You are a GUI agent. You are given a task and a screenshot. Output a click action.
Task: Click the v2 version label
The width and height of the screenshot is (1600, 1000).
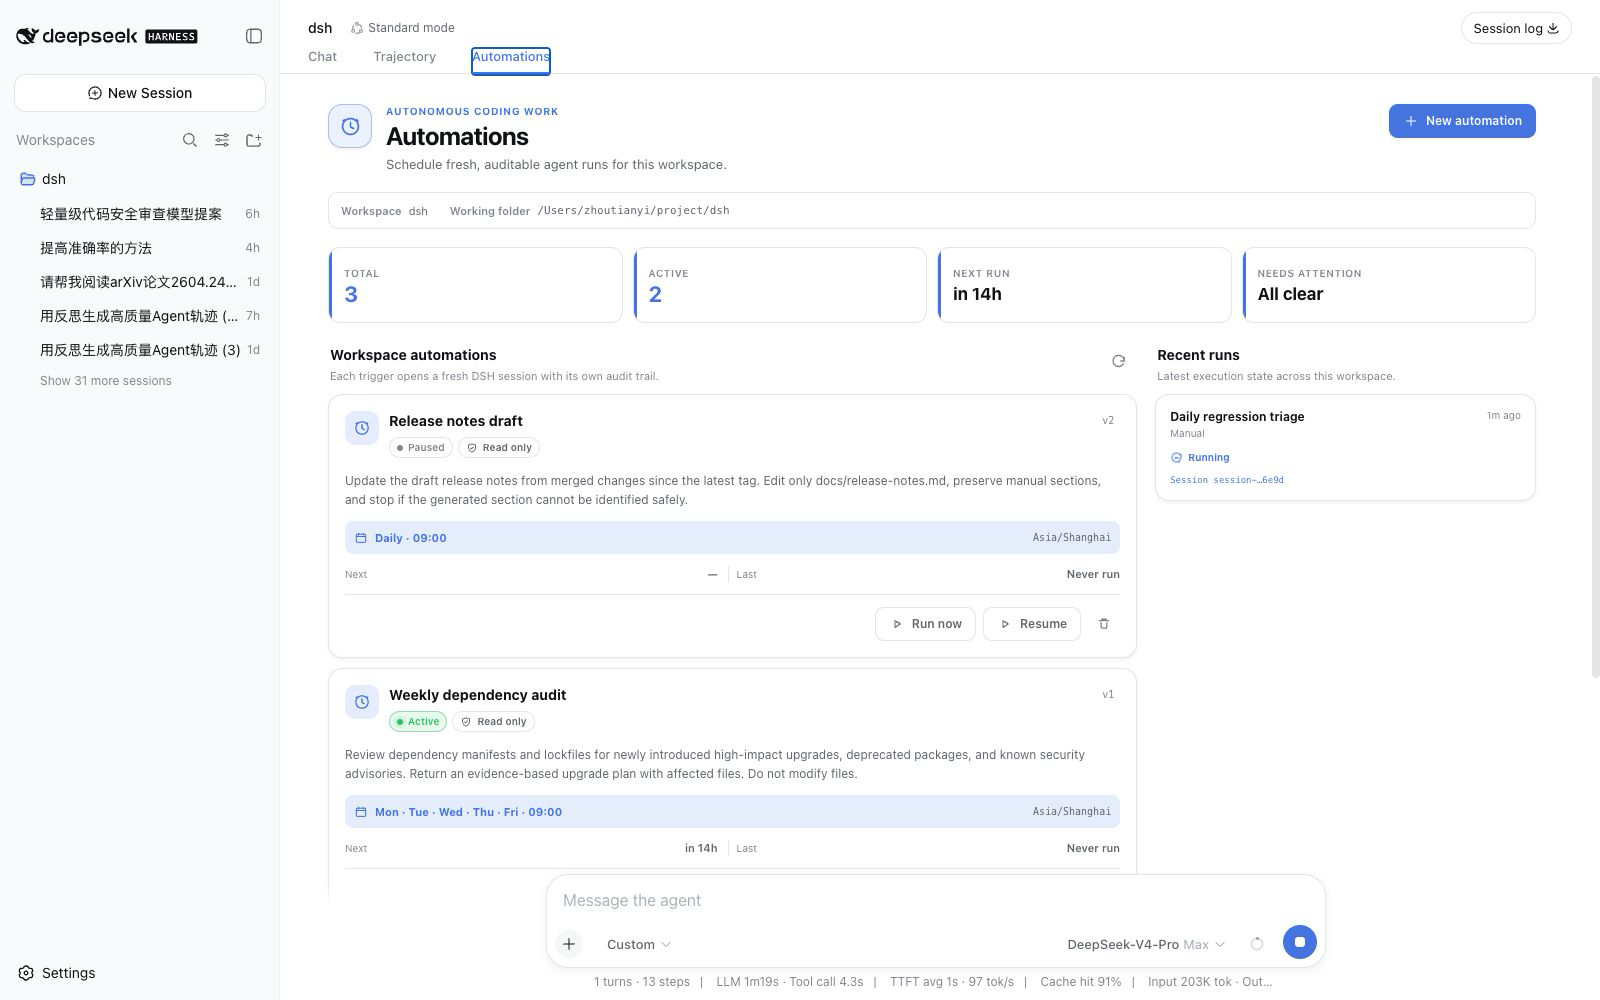coord(1108,421)
